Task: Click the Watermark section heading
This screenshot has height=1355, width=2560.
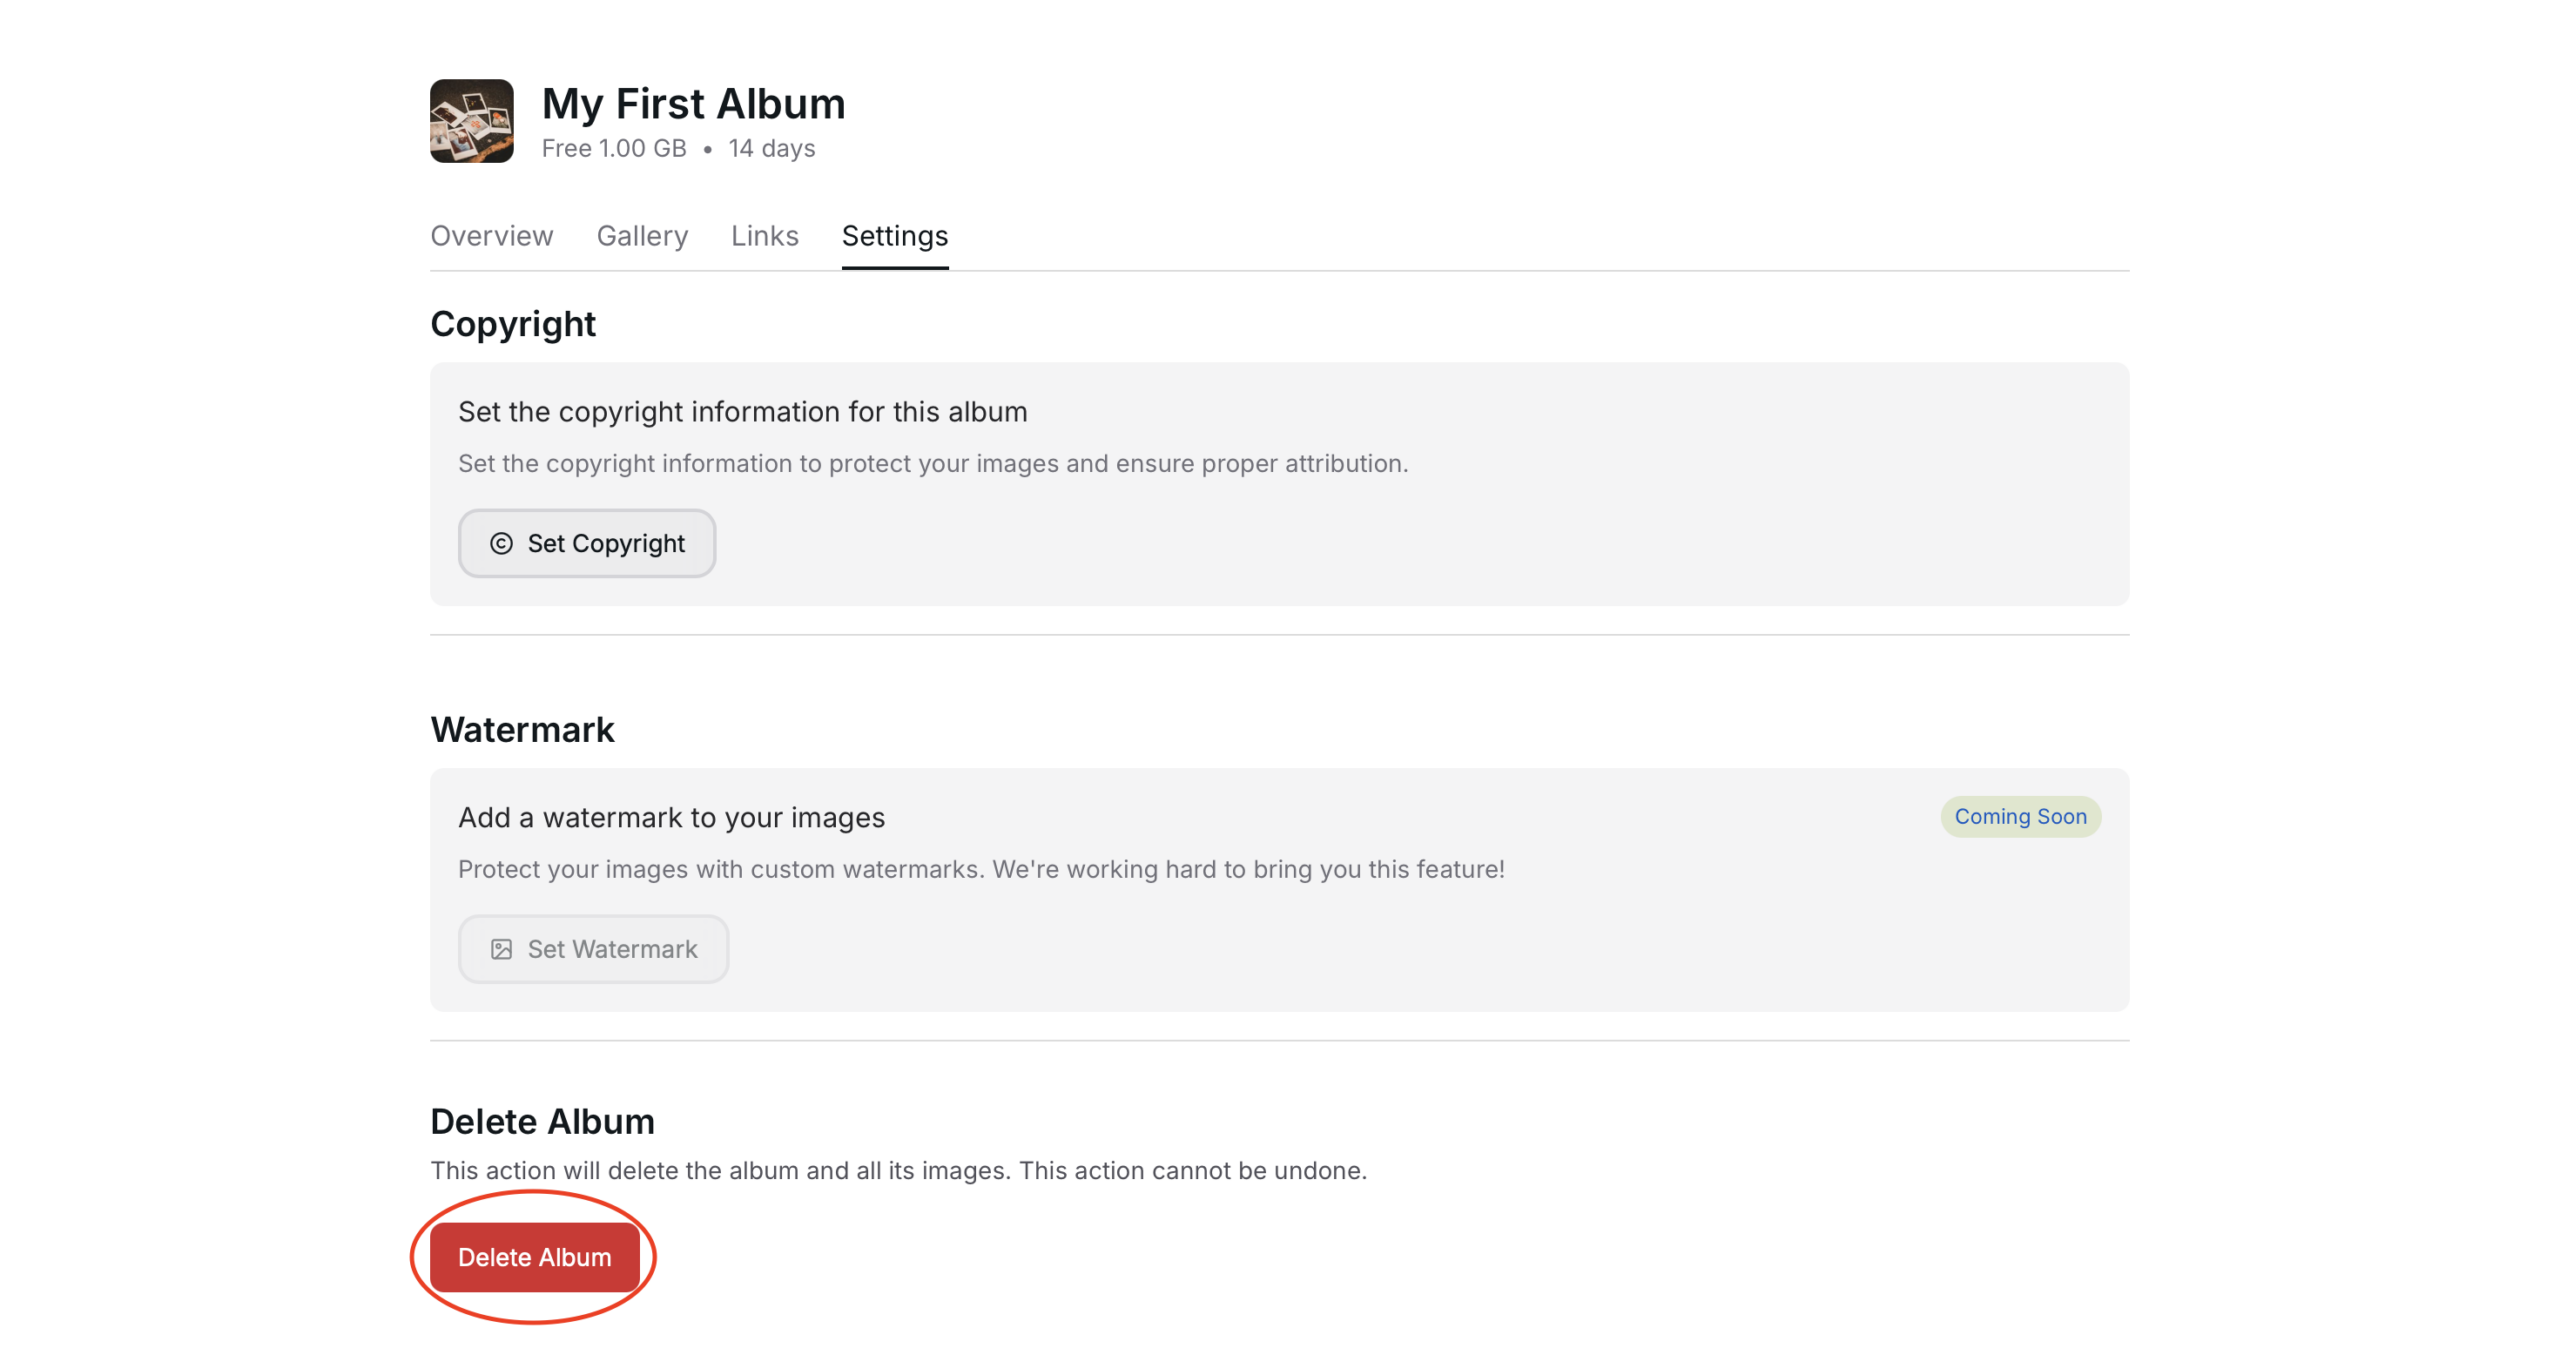Action: [x=522, y=730]
